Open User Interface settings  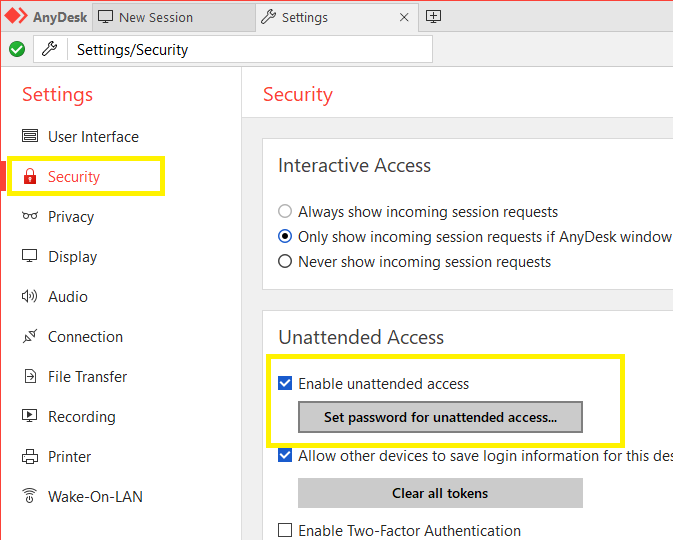(x=93, y=137)
